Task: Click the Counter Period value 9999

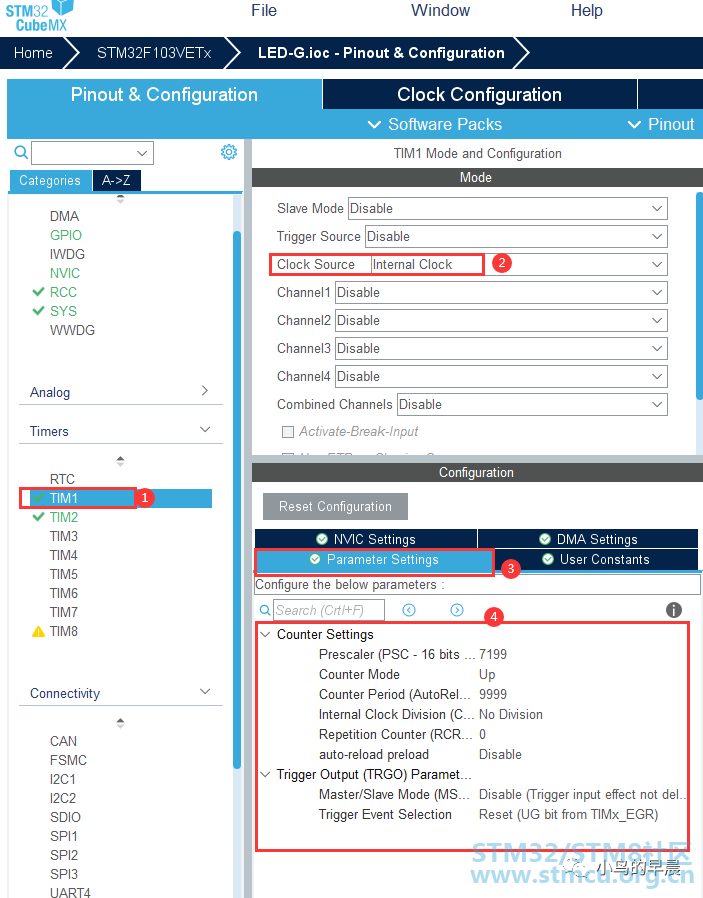Action: (493, 694)
